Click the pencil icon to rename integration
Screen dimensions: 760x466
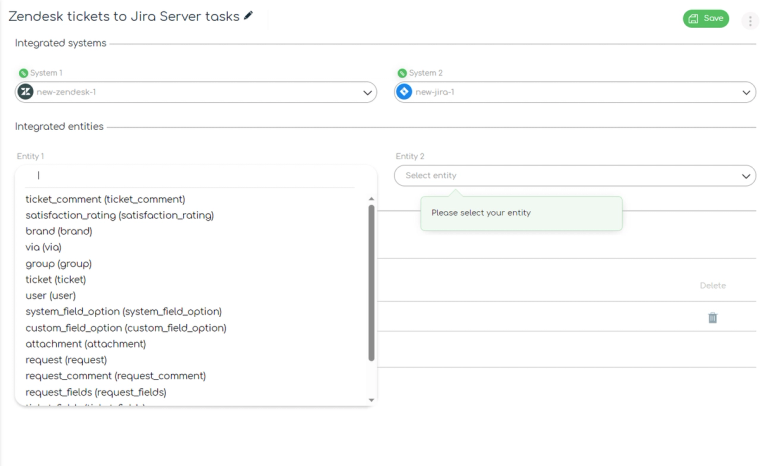click(248, 16)
